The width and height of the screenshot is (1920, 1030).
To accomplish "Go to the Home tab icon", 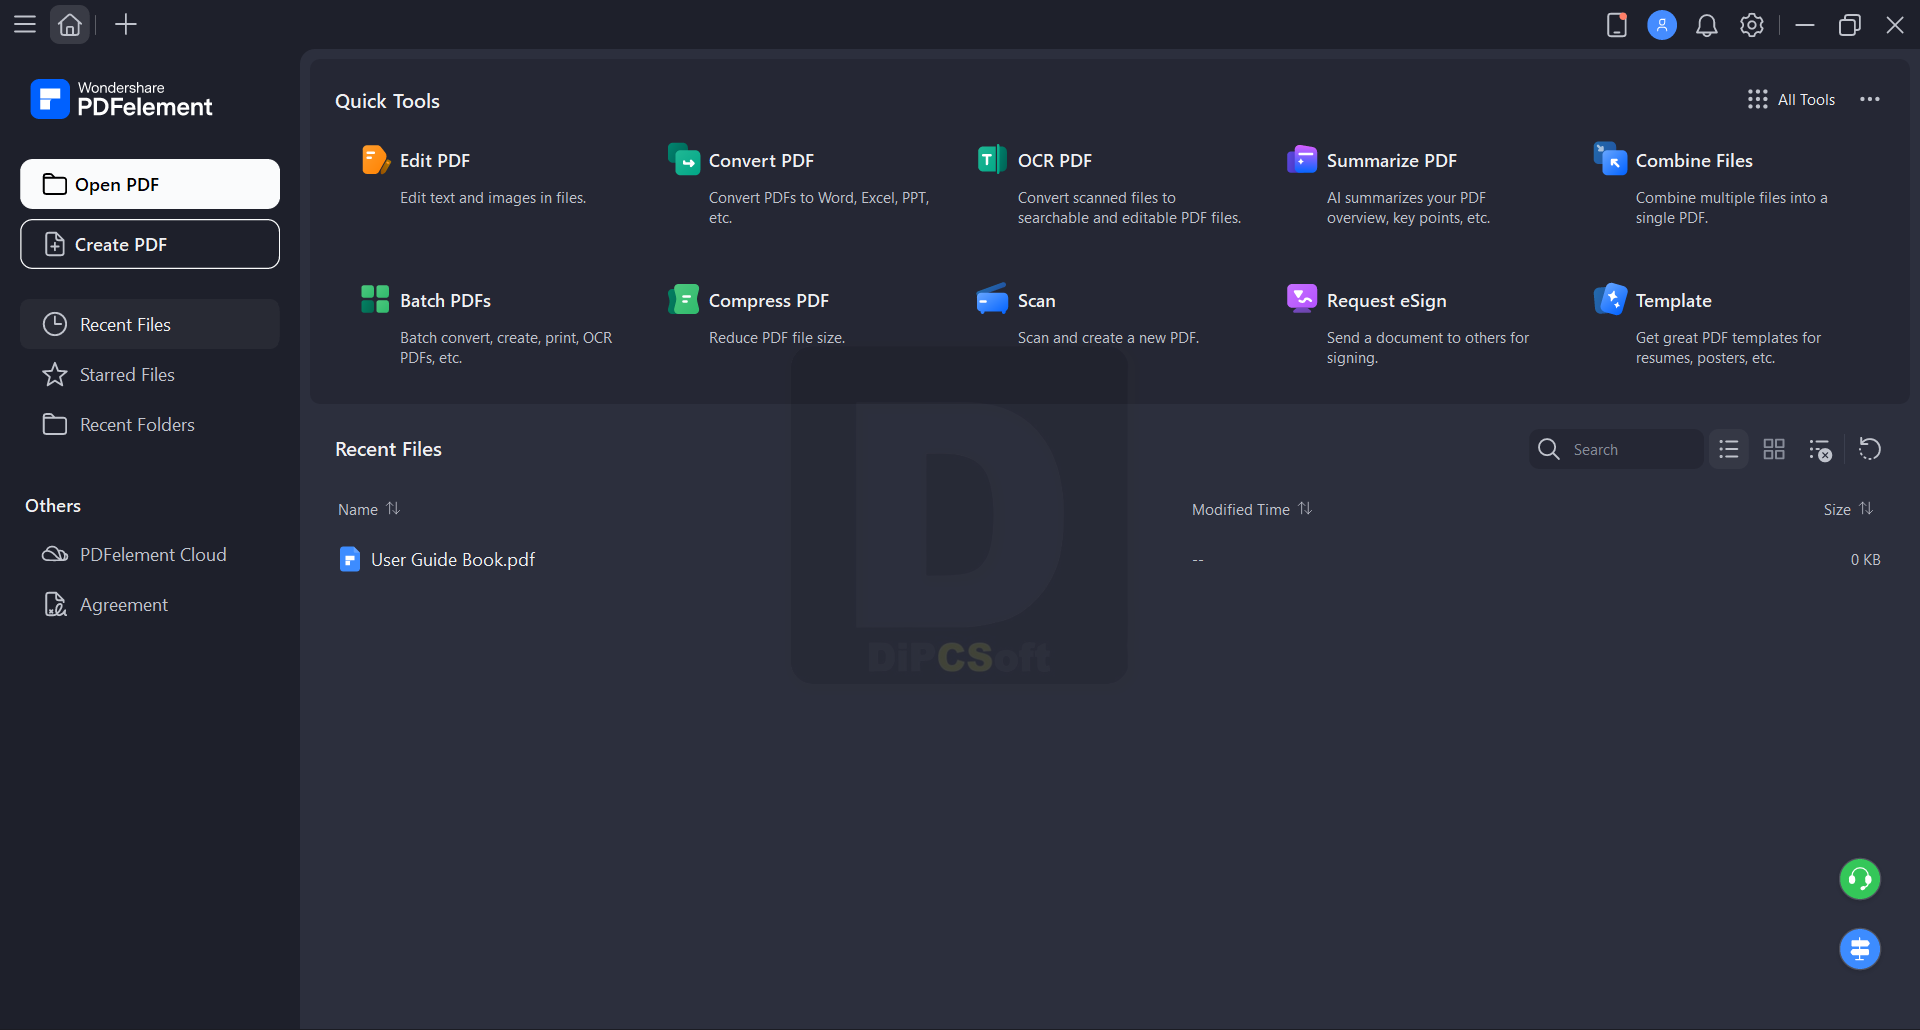I will [70, 25].
